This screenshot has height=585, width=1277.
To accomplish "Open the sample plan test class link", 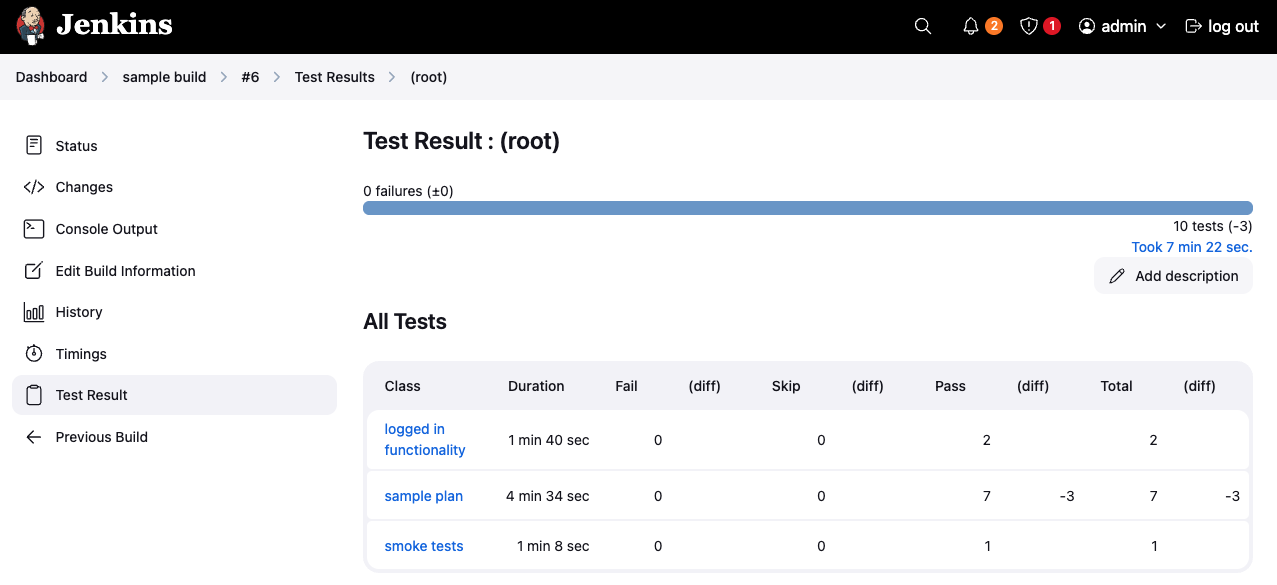I will (423, 496).
